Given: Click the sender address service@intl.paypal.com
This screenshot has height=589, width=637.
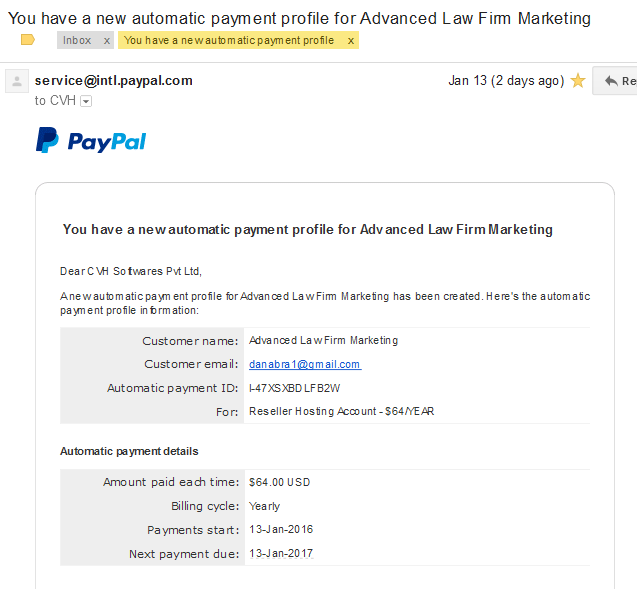Looking at the screenshot, I should (x=114, y=80).
